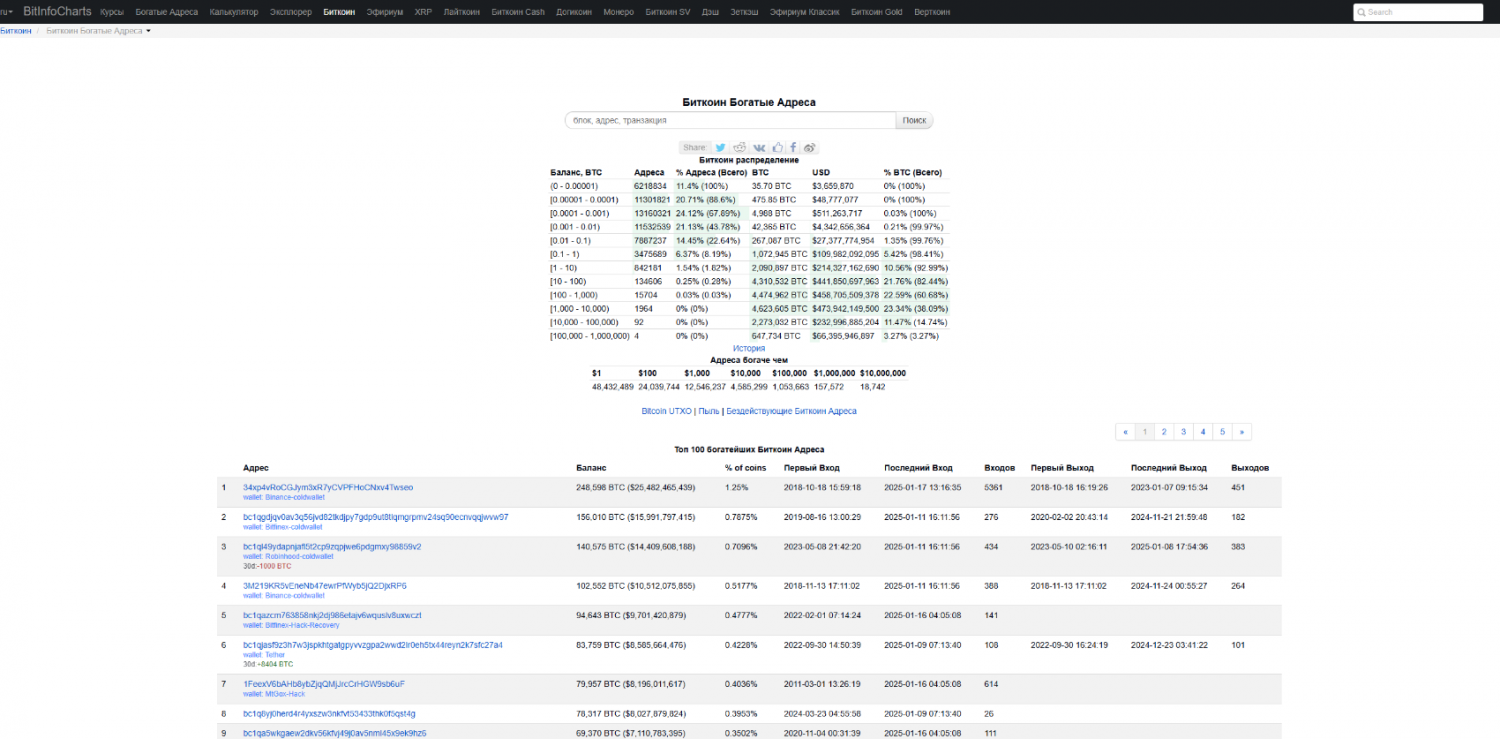This screenshot has width=1500, height=739.
Task: Open the История link
Action: coord(749,348)
